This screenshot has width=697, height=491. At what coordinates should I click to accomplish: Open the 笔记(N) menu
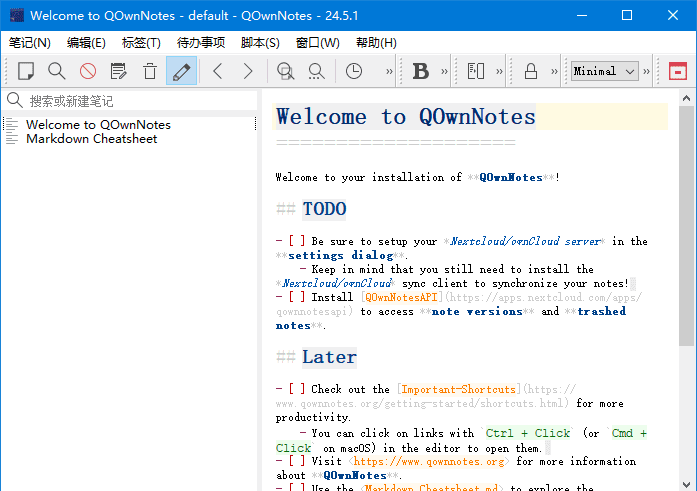tap(30, 43)
